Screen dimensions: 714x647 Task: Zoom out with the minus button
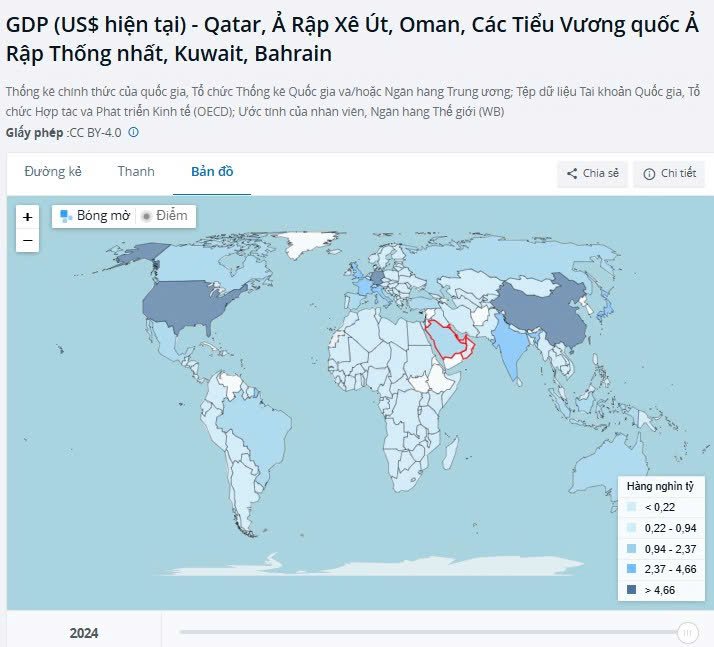click(27, 240)
